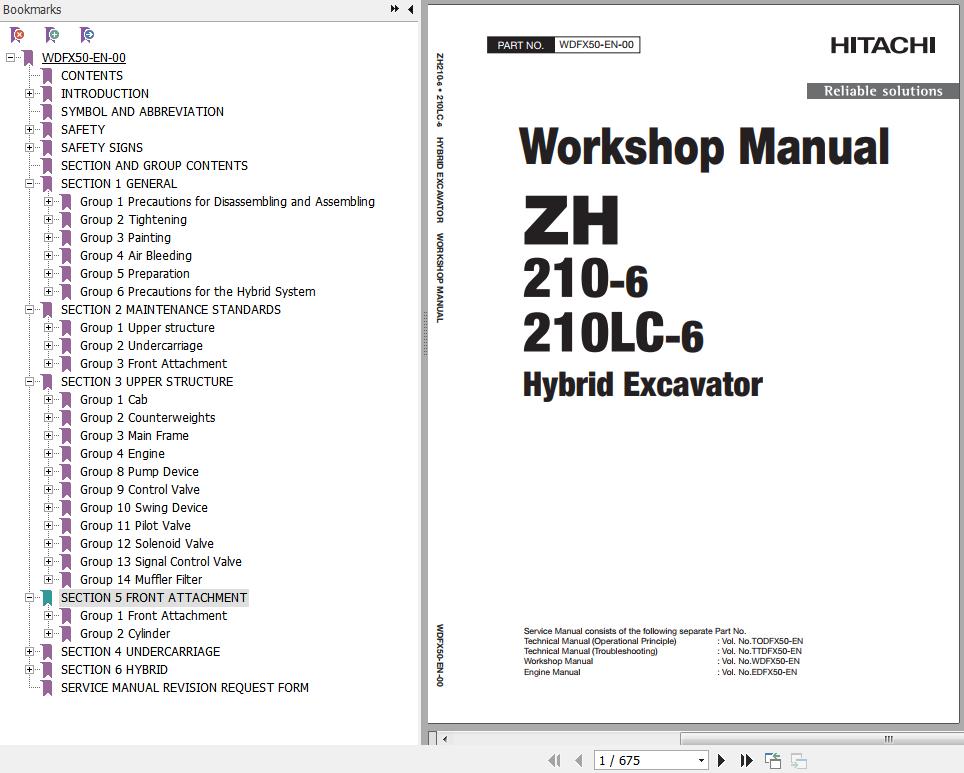964x773 pixels.
Task: Open Group 8 Pump Device bookmark
Action: 139,472
